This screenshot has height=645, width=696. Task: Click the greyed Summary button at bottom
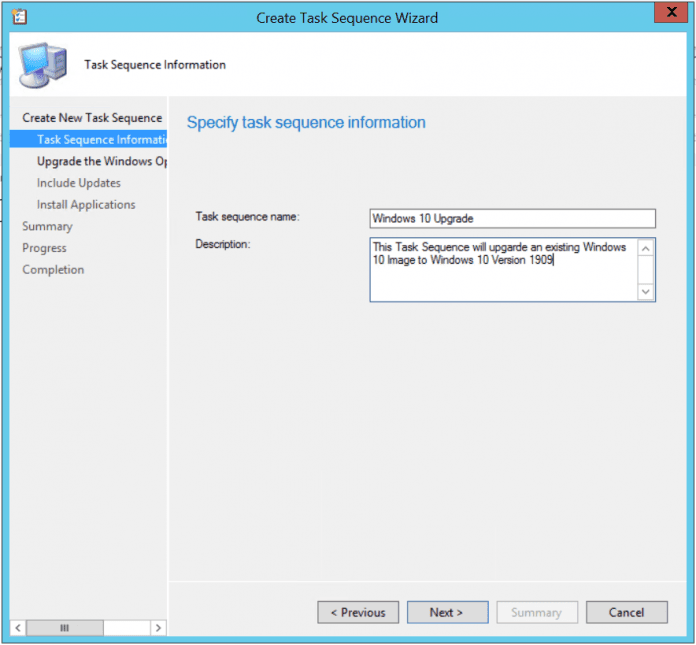click(x=537, y=612)
